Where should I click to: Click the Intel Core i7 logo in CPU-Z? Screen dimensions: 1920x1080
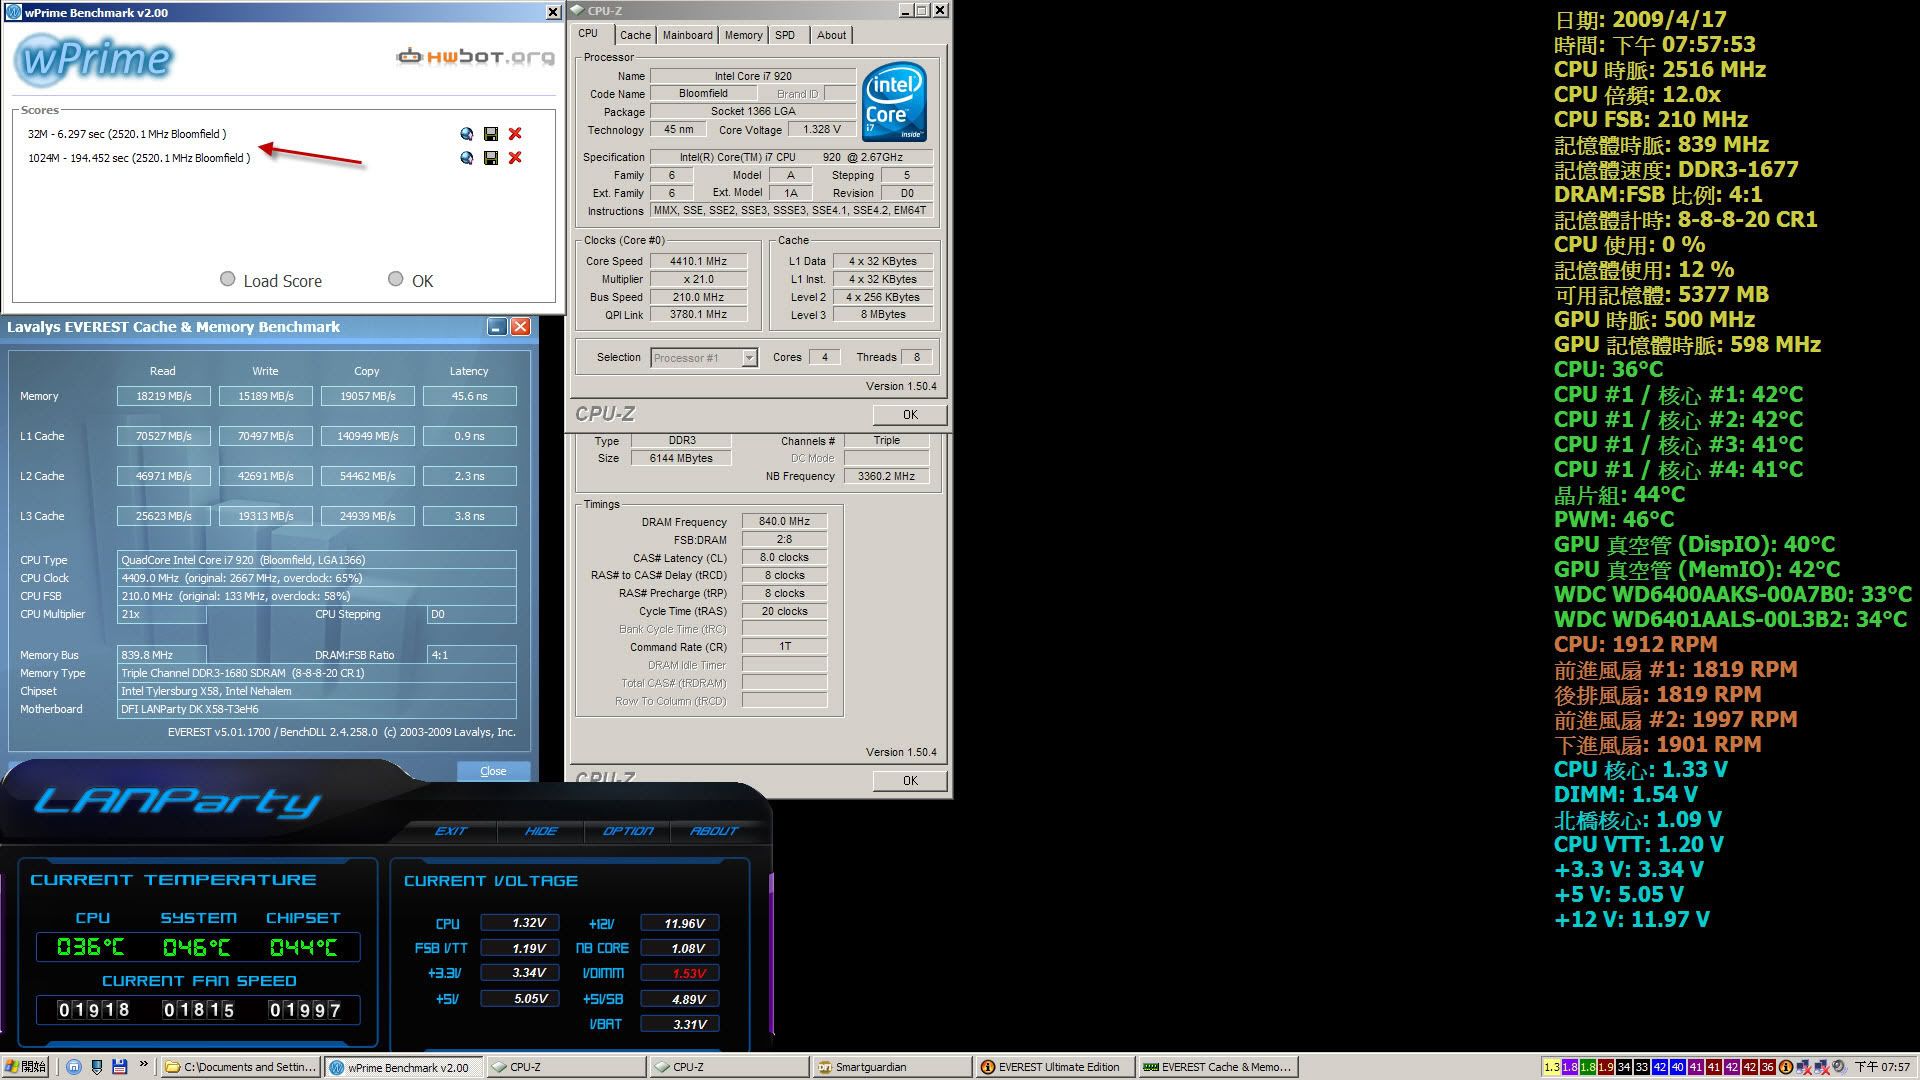tap(894, 103)
